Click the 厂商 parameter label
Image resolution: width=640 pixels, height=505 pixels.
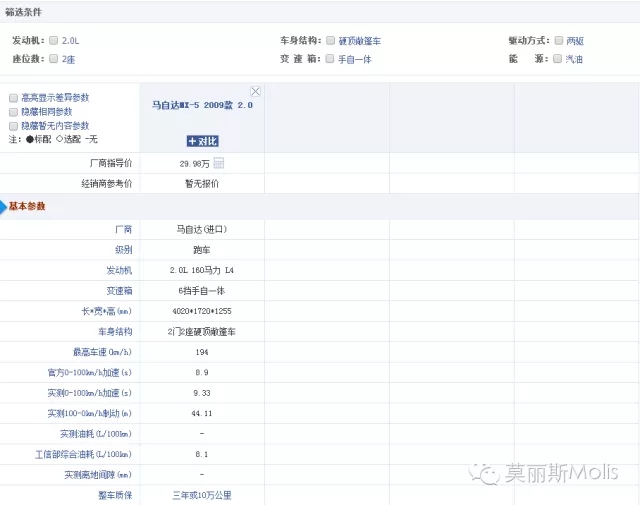[124, 229]
